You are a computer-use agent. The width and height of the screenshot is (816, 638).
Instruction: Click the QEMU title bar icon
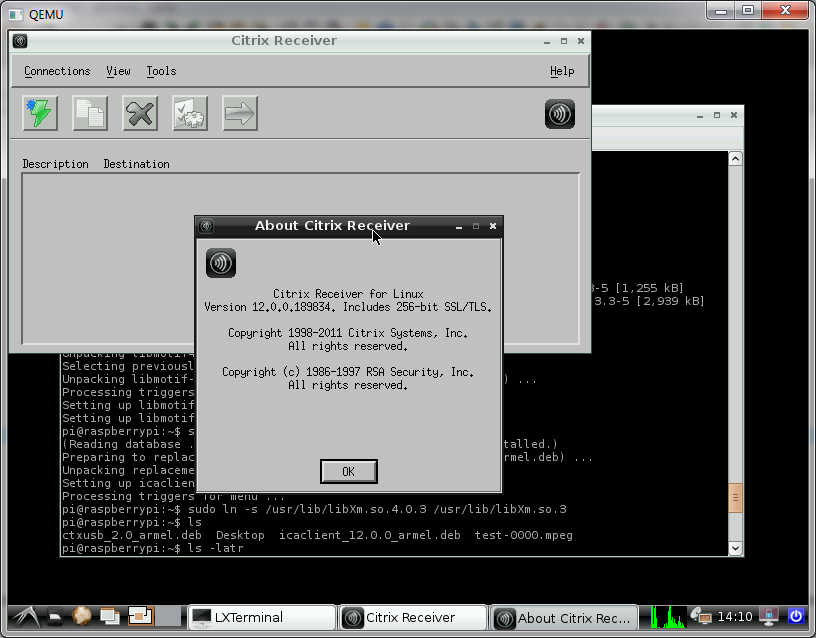[x=16, y=14]
